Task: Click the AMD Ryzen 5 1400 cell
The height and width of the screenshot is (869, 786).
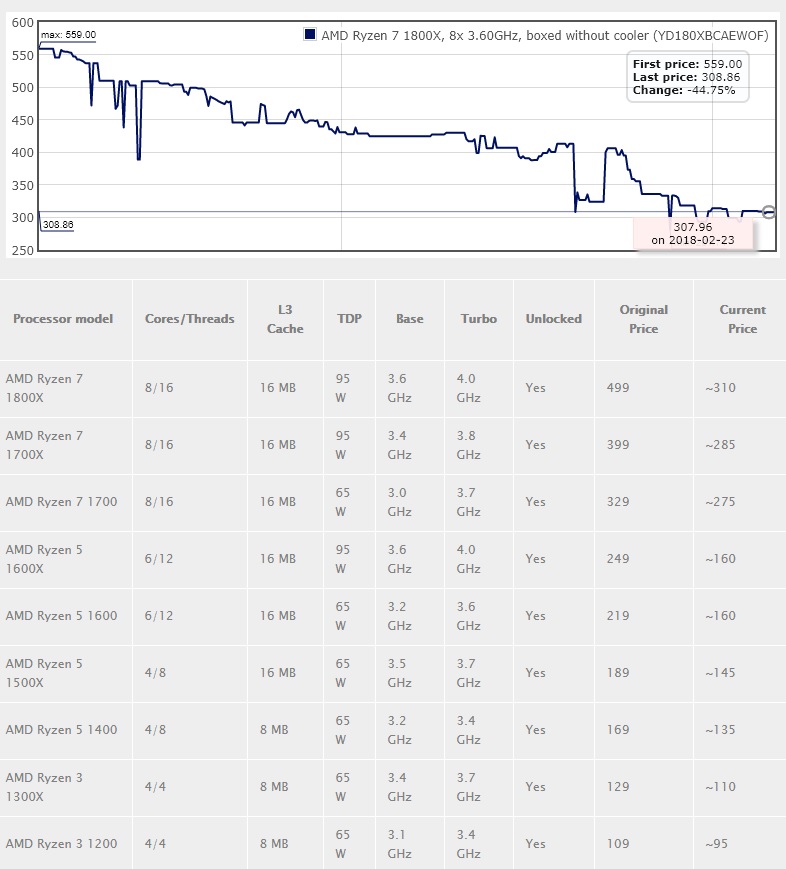Action: 61,729
